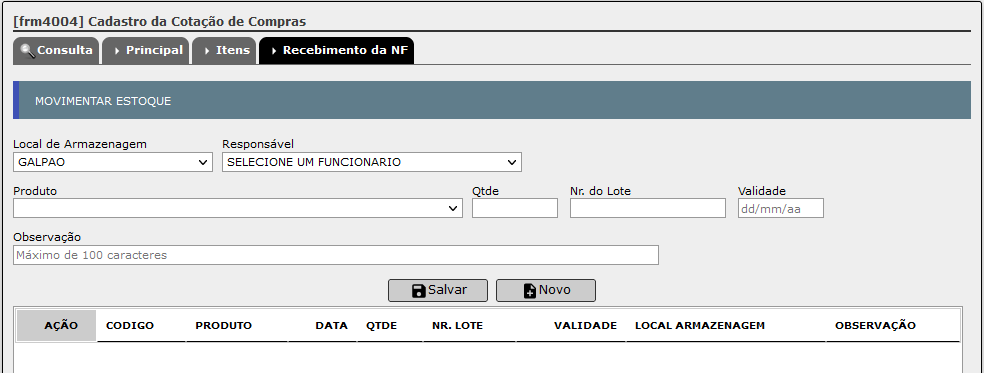Click the new document icon in Novo
This screenshot has width=984, height=373.
(x=530, y=291)
